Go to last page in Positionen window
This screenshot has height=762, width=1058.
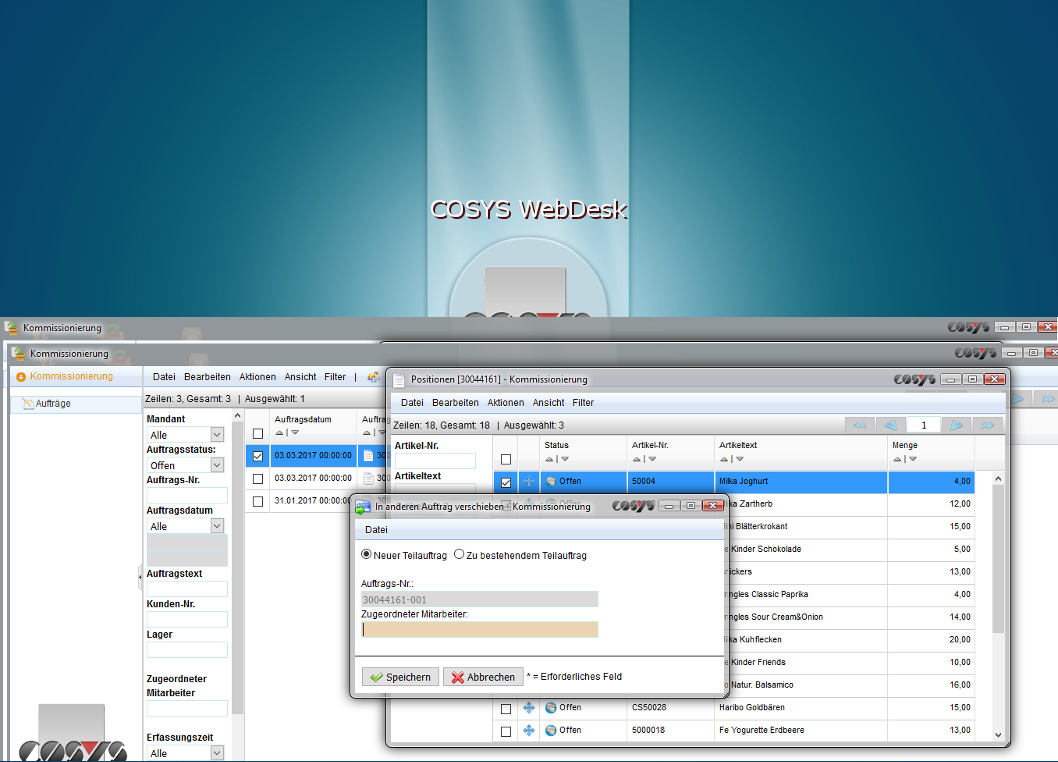coord(987,425)
